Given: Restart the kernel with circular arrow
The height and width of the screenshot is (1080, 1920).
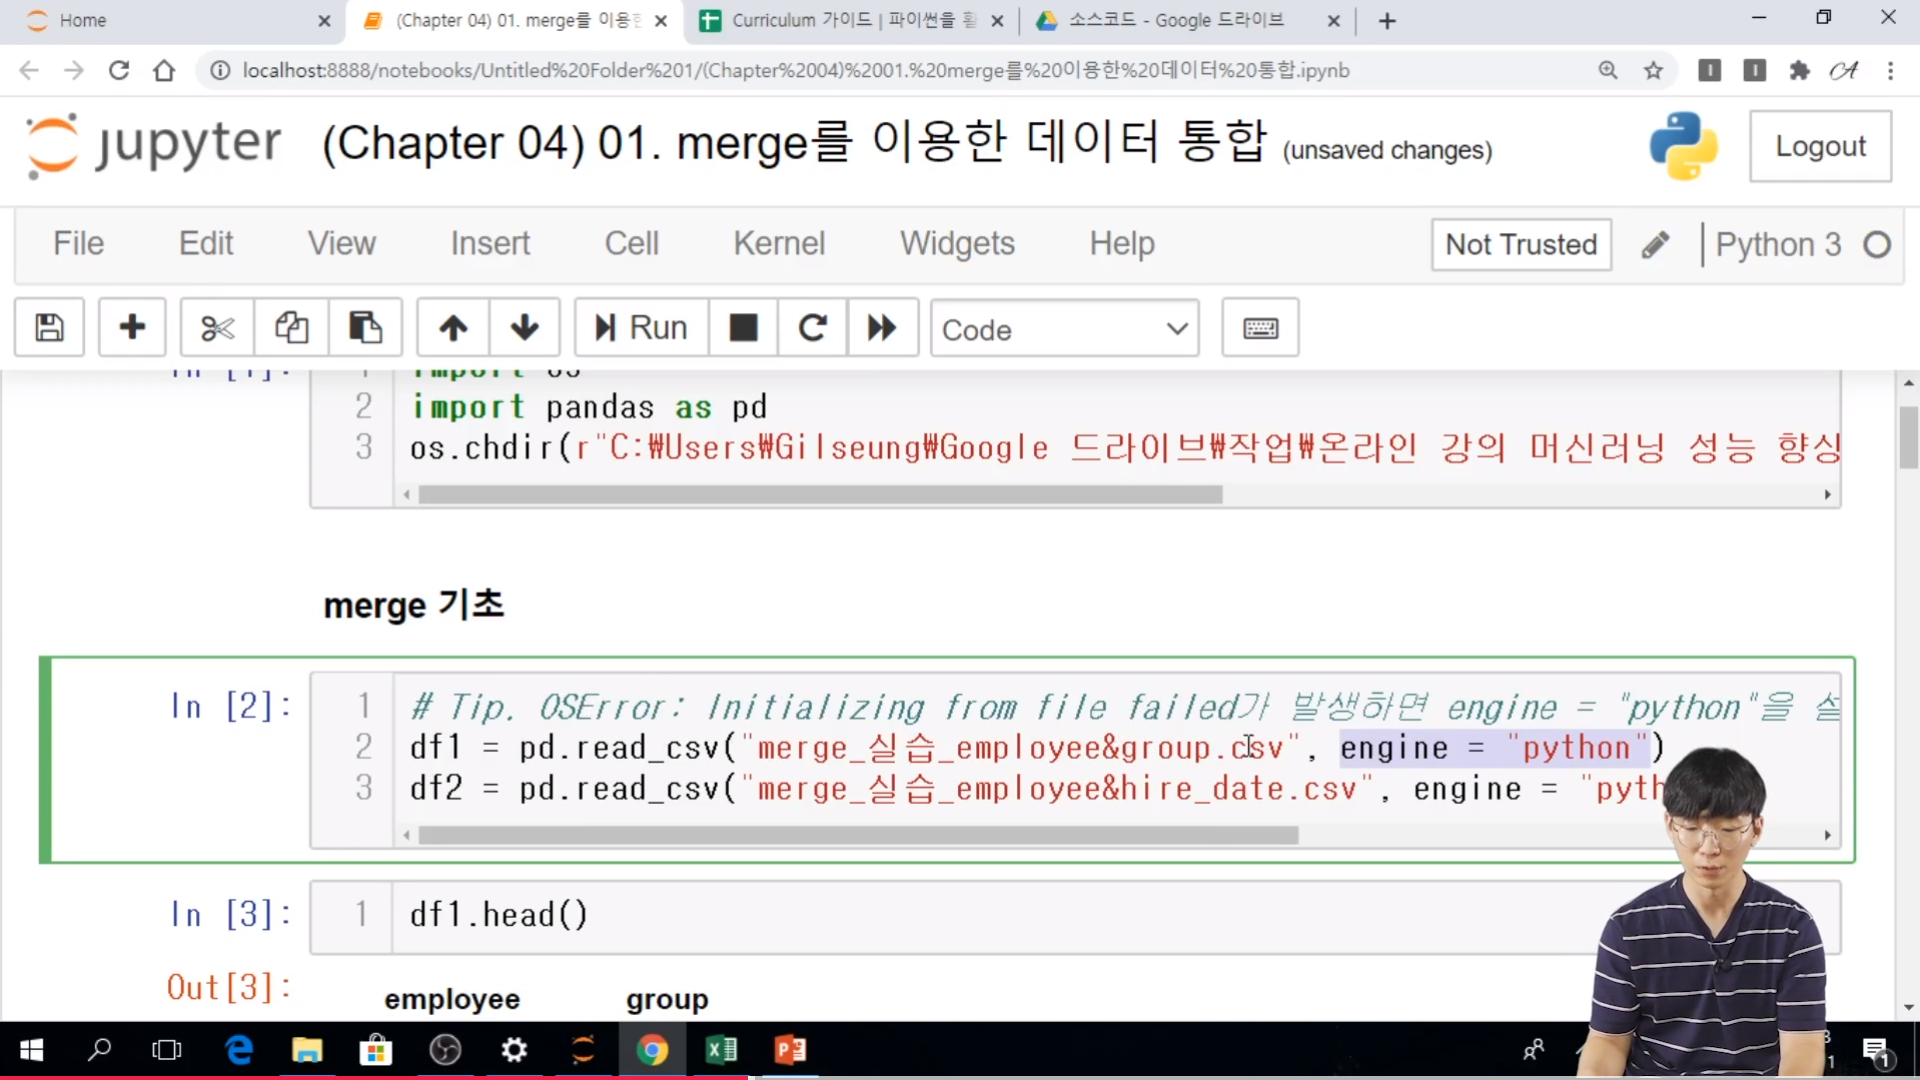Looking at the screenshot, I should (812, 327).
